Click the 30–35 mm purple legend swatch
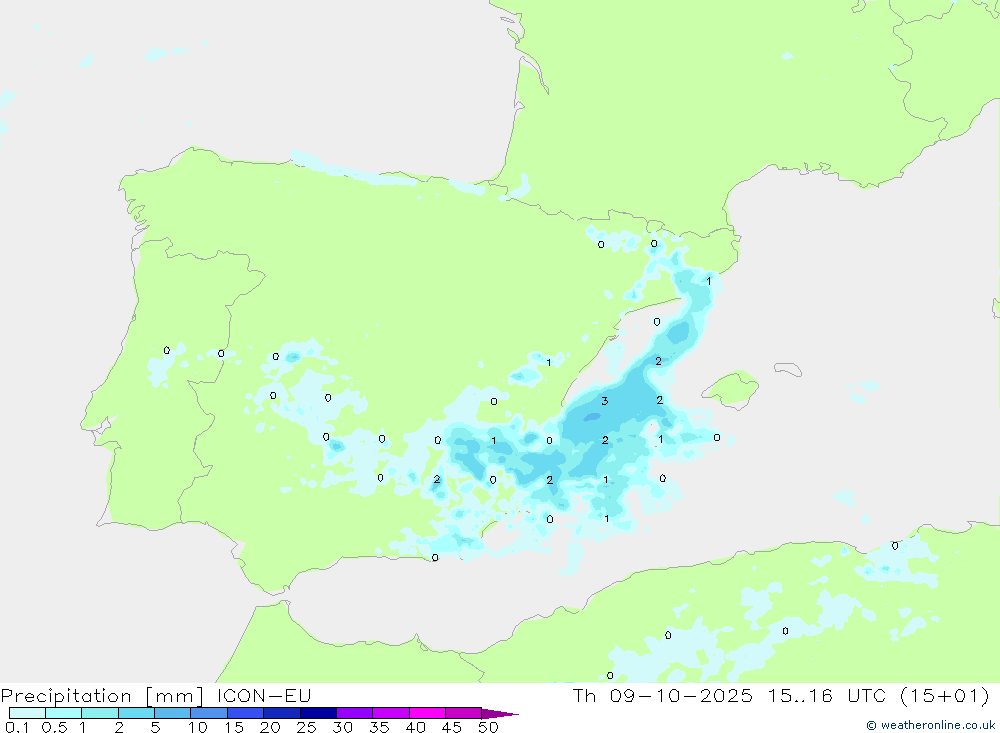The width and height of the screenshot is (1000, 733). 354,713
